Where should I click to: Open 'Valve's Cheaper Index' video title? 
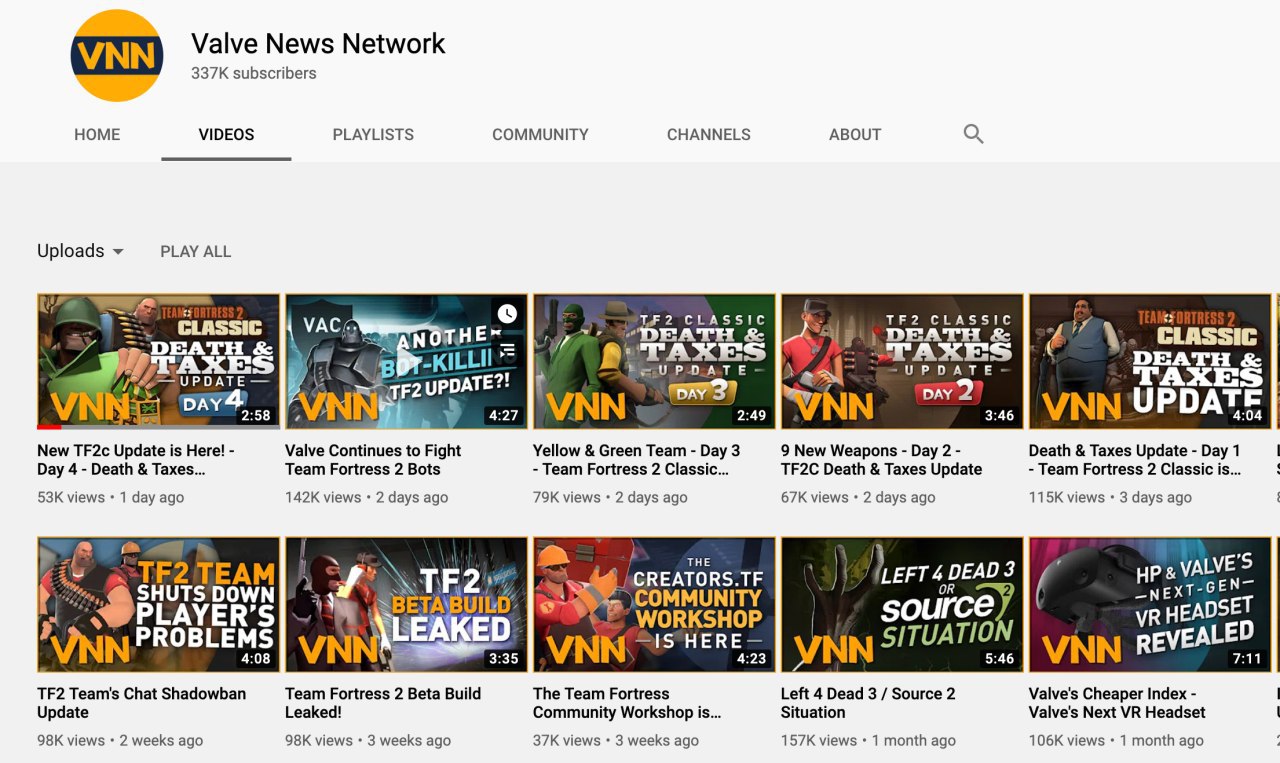point(1117,703)
